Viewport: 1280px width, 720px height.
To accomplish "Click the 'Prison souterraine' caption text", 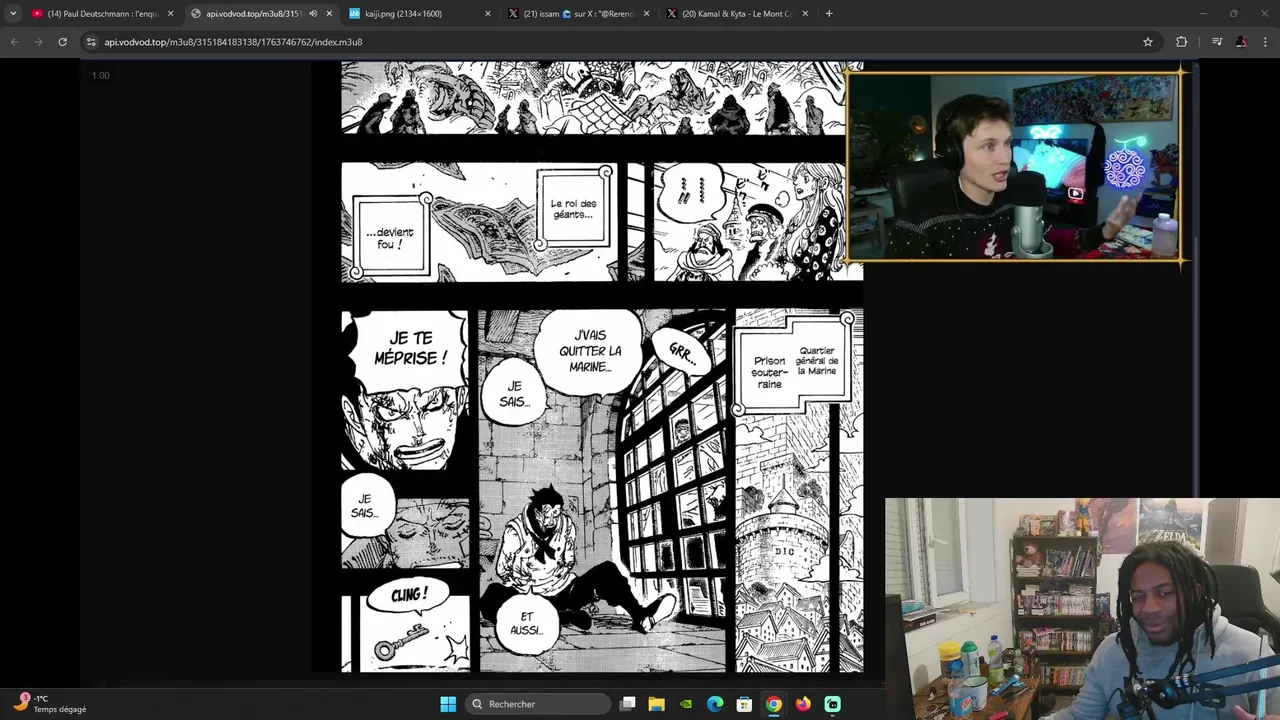I will click(x=769, y=372).
